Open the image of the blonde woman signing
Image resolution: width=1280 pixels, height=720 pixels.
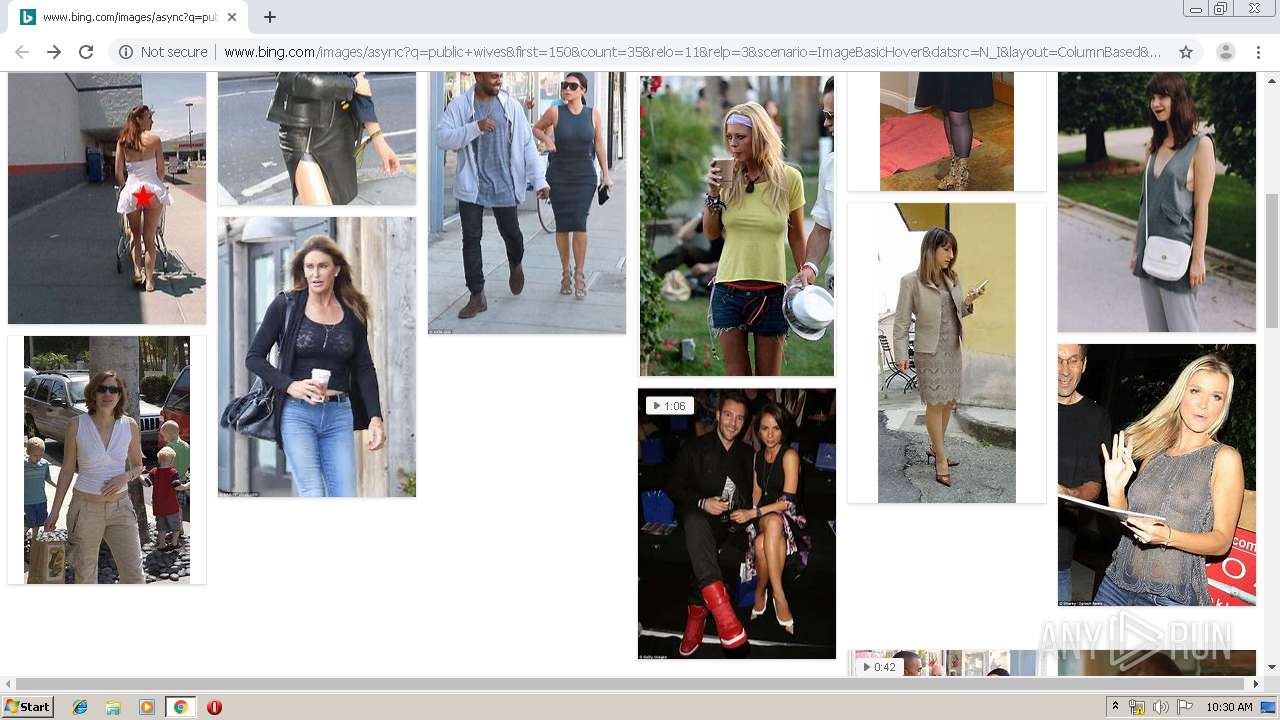(1157, 475)
